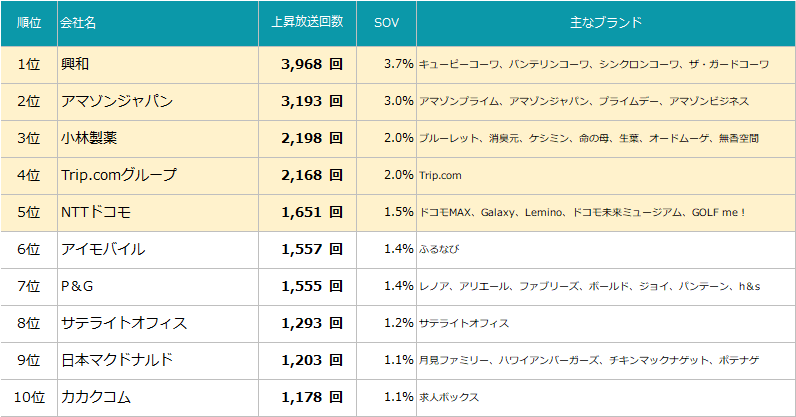Viewport: 796px width, 417px height.
Task: Click on 日本マクドナルド company cell
Action: (116, 360)
